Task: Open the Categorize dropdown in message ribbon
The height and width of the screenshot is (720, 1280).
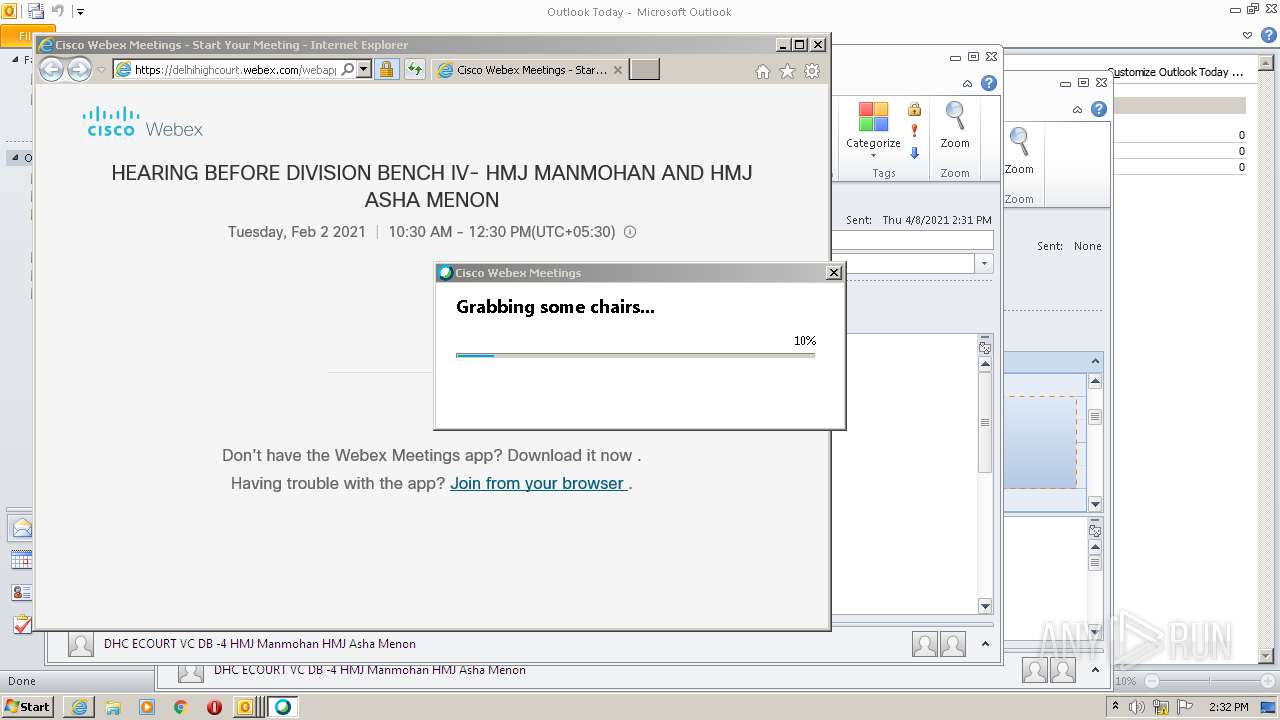Action: [873, 129]
